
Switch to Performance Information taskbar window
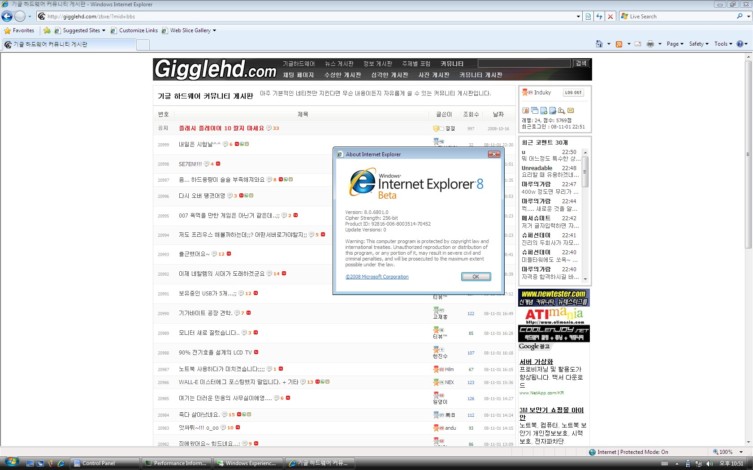(x=176, y=463)
